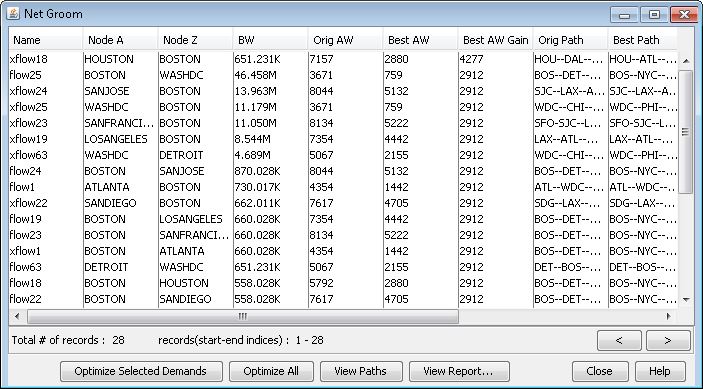This screenshot has width=703, height=389.
Task: Click SANJOSE in Node A column
Action: click(107, 91)
